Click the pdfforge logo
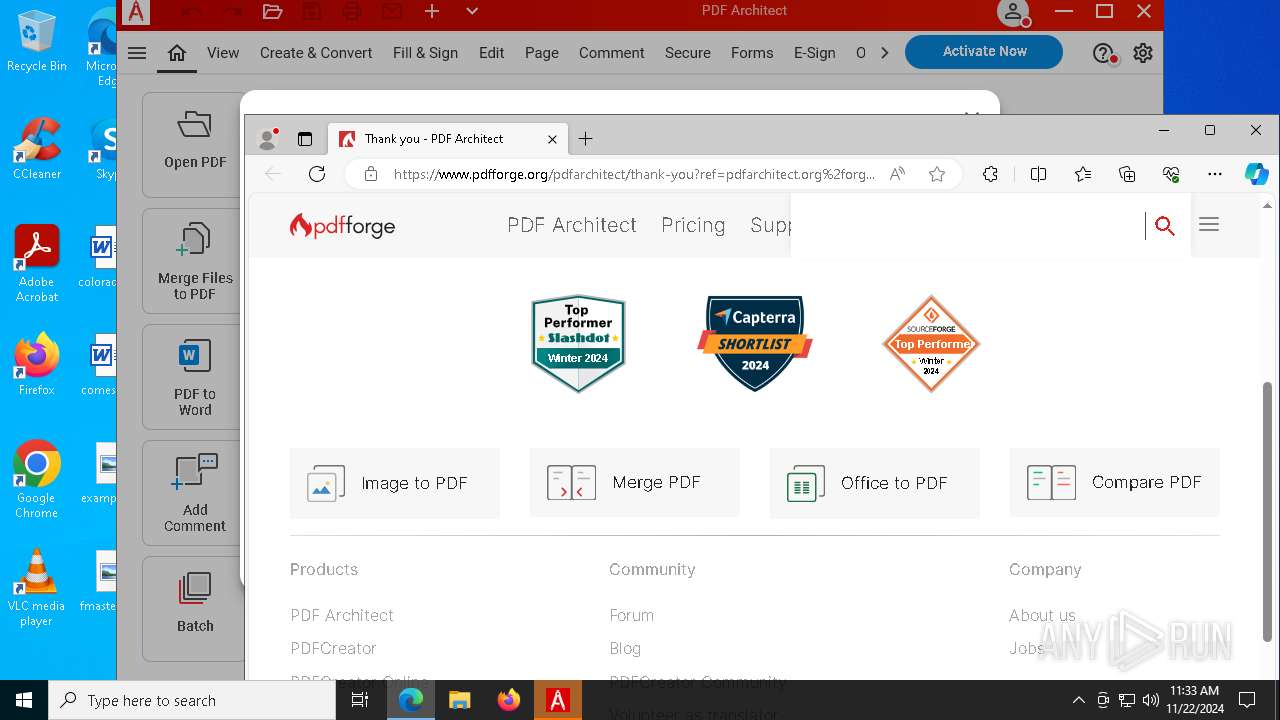1280x720 pixels. [x=342, y=226]
